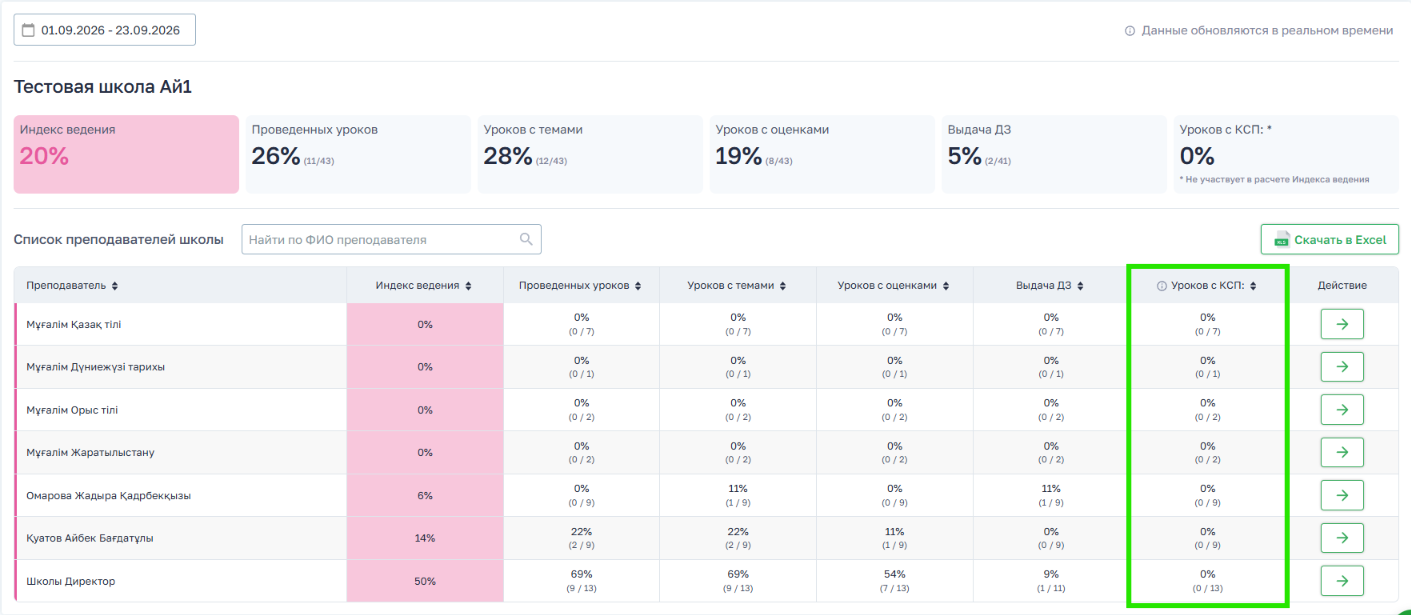1411x615 pixels.
Task: Sort by Уроков с оценками column header
Action: point(894,285)
